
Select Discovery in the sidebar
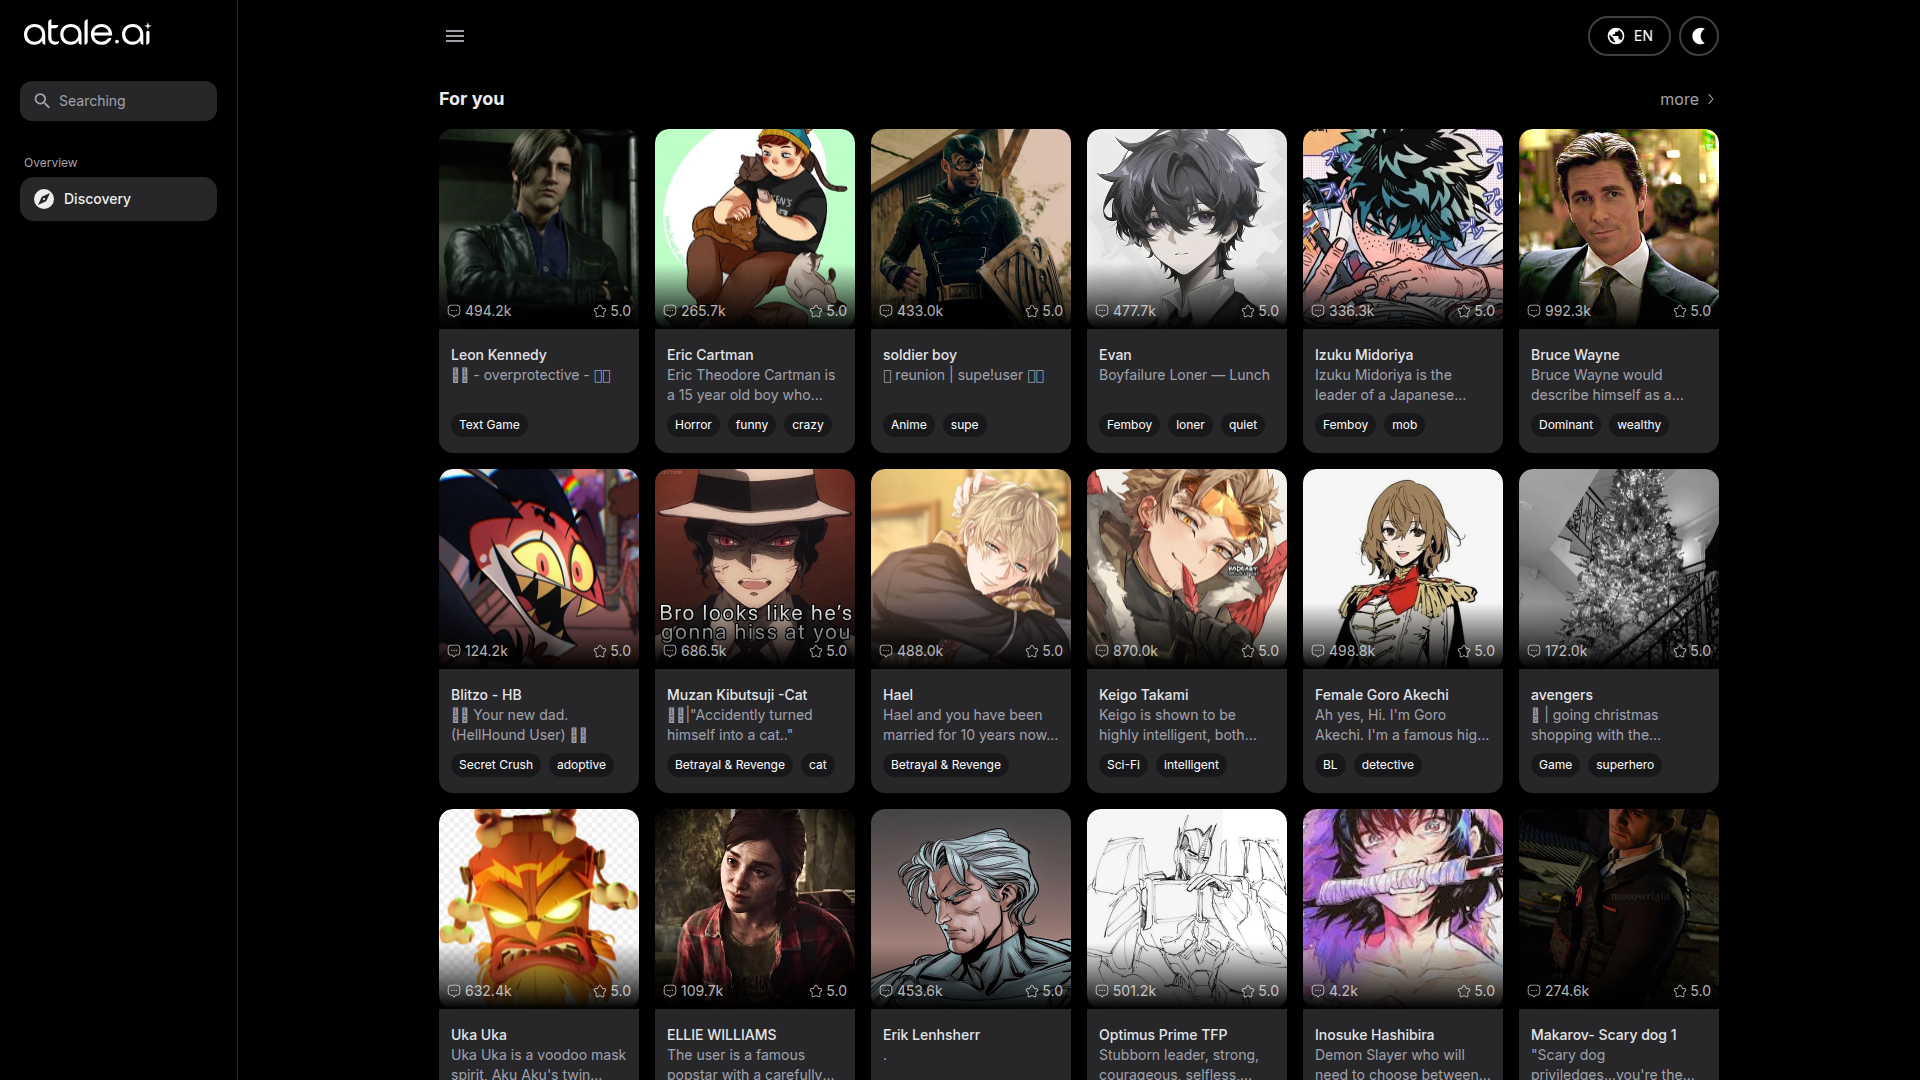(x=118, y=199)
